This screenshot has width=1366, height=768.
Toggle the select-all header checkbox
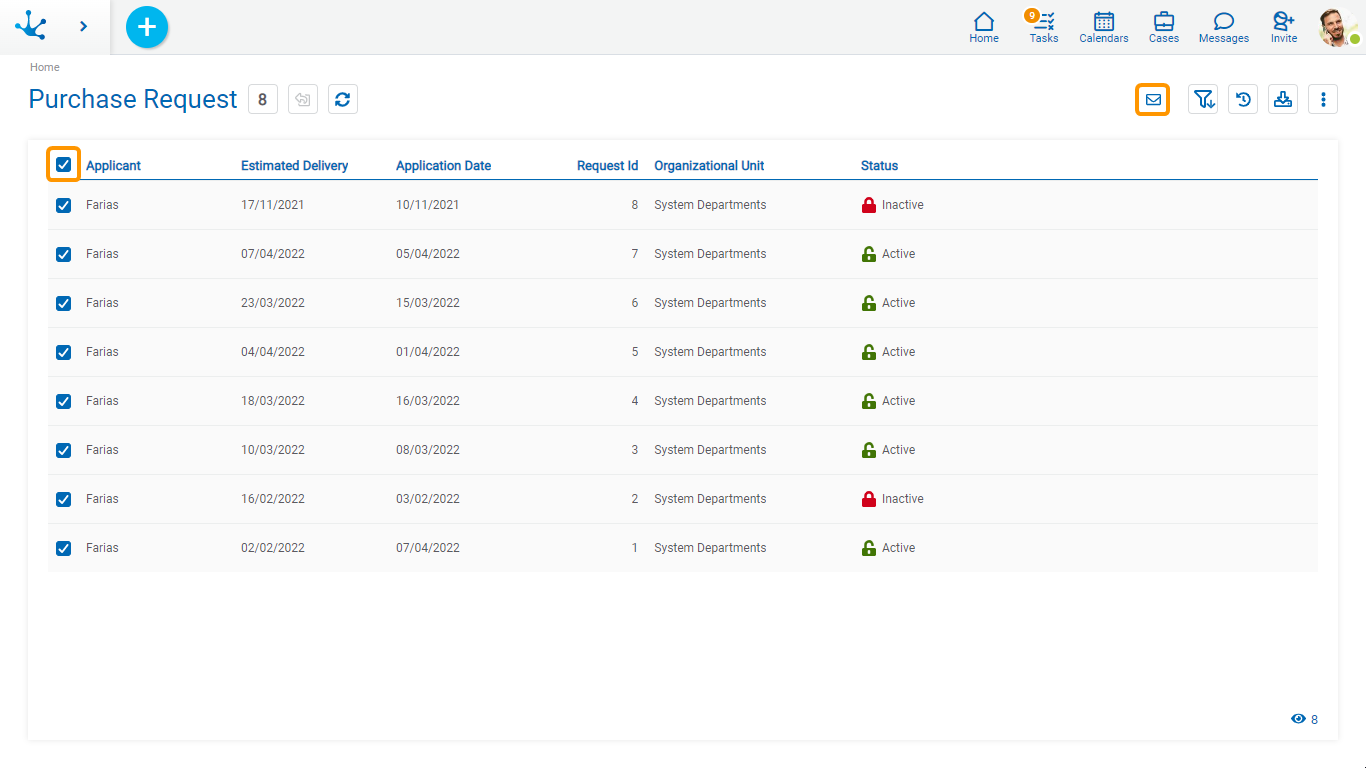pos(64,164)
